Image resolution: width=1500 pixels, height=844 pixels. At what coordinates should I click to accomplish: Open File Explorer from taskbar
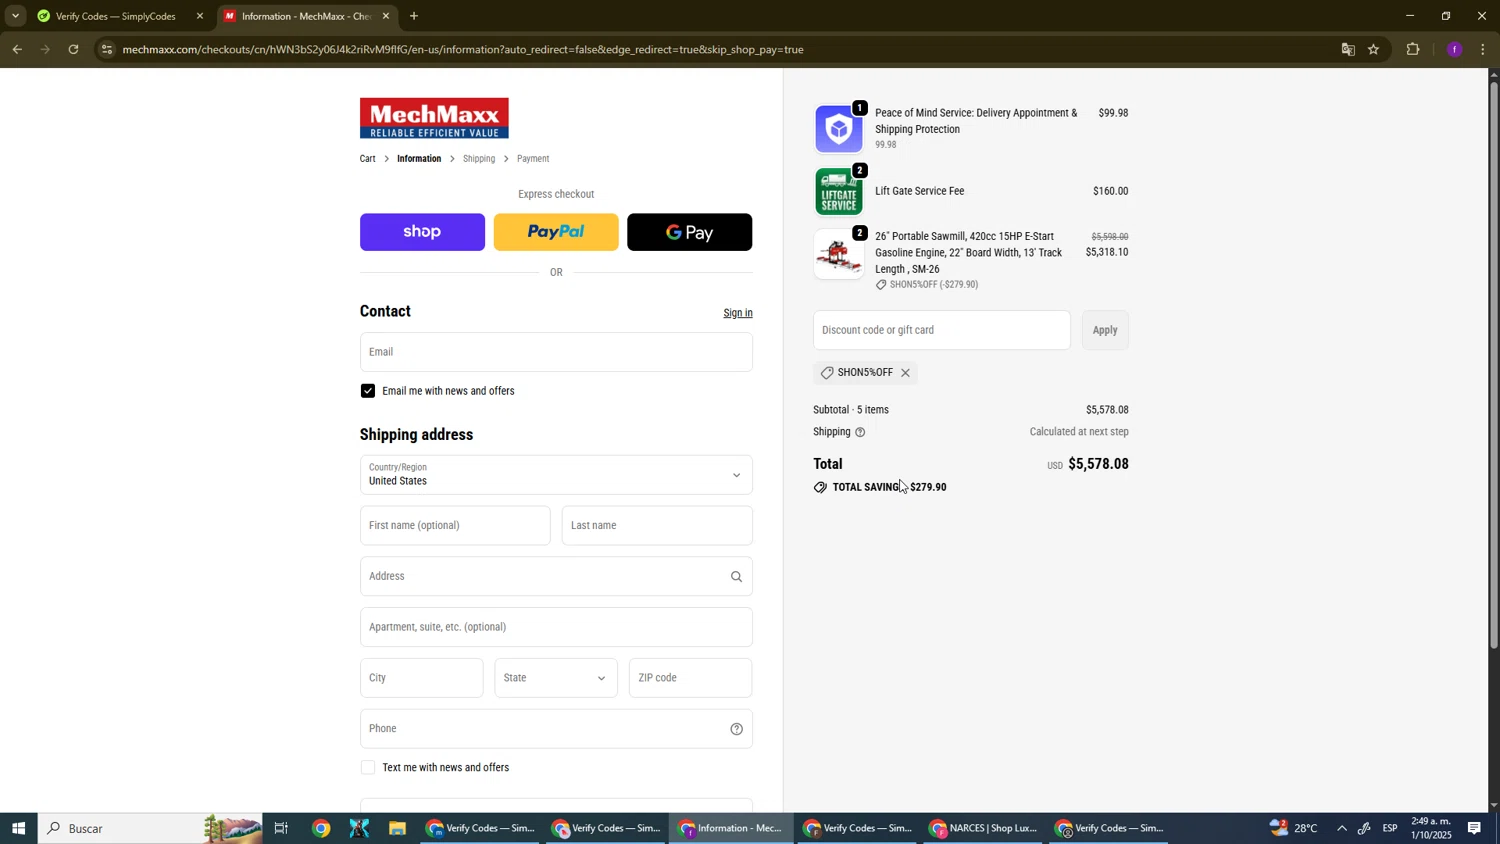click(x=397, y=829)
